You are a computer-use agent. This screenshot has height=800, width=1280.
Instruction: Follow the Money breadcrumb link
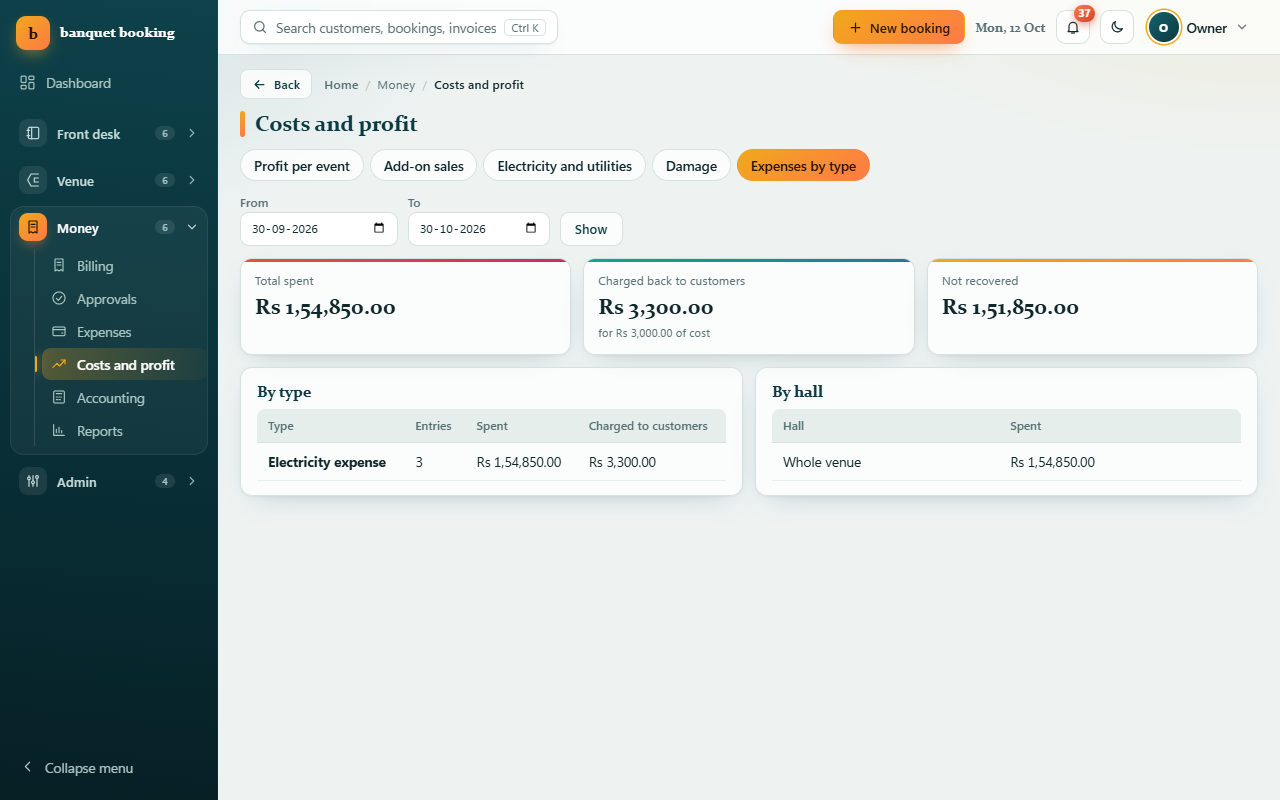(396, 85)
